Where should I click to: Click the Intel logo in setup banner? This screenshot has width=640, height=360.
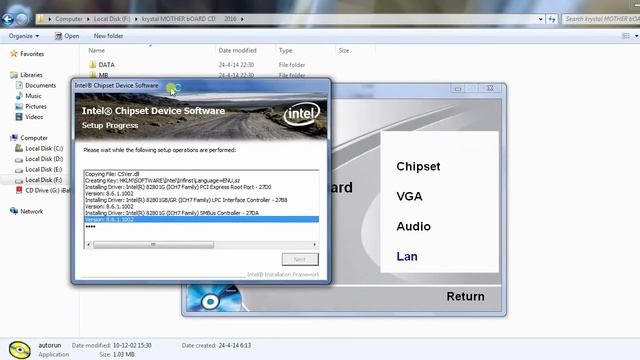point(302,114)
